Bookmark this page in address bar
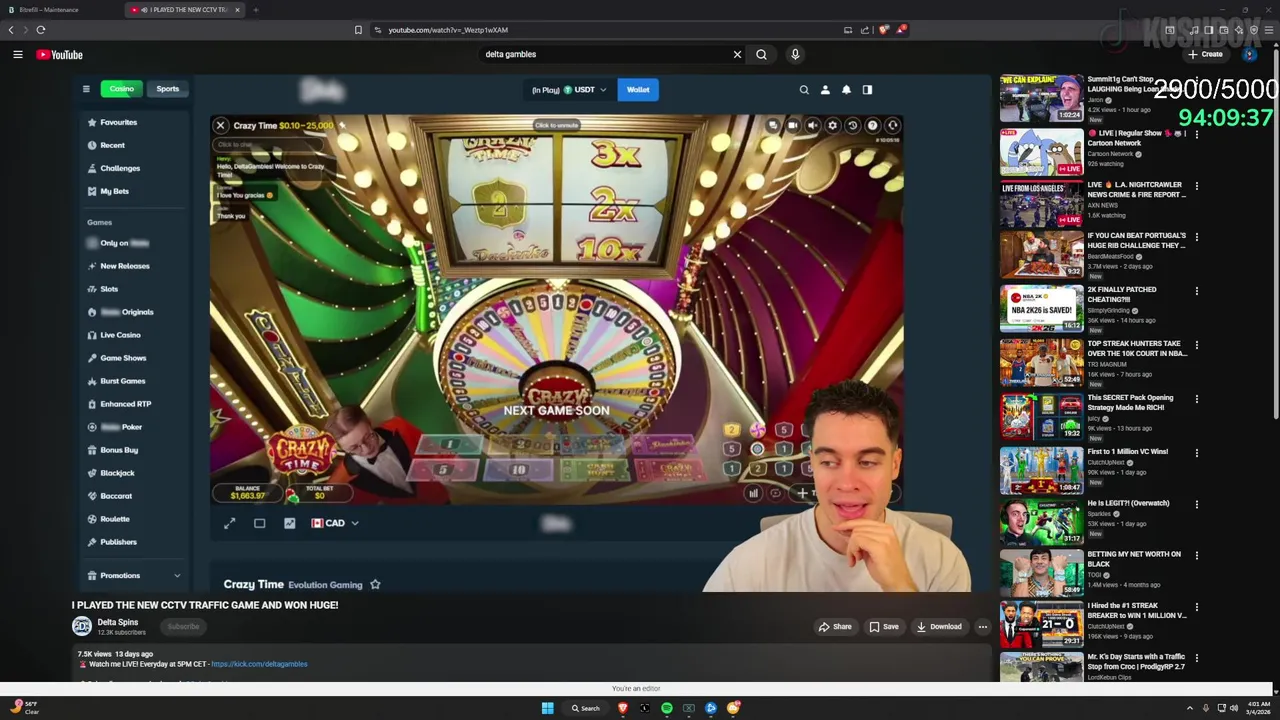Image resolution: width=1280 pixels, height=720 pixels. point(358,30)
